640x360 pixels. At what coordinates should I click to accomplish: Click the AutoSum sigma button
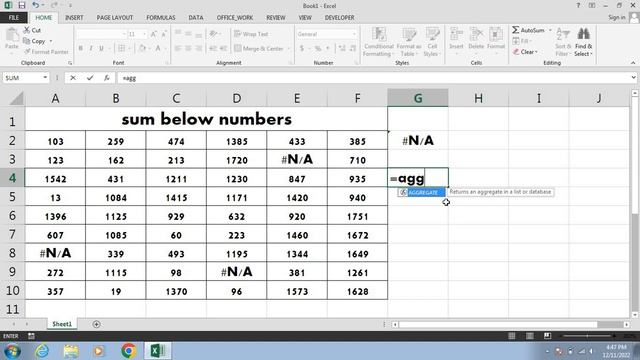point(528,30)
